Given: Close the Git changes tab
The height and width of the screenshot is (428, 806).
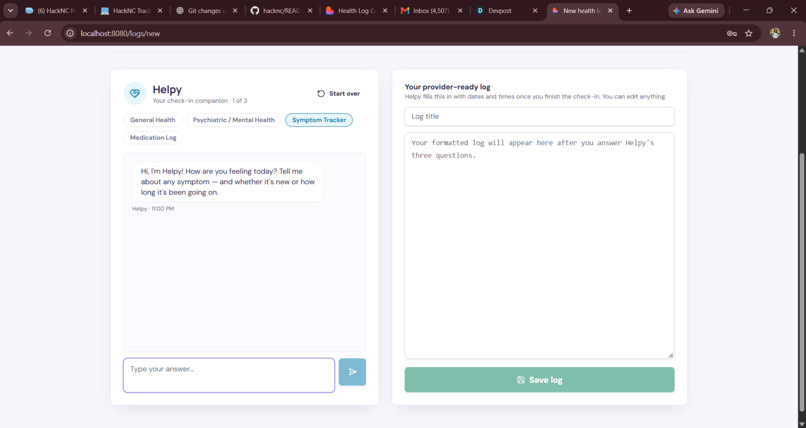Looking at the screenshot, I should point(235,10).
